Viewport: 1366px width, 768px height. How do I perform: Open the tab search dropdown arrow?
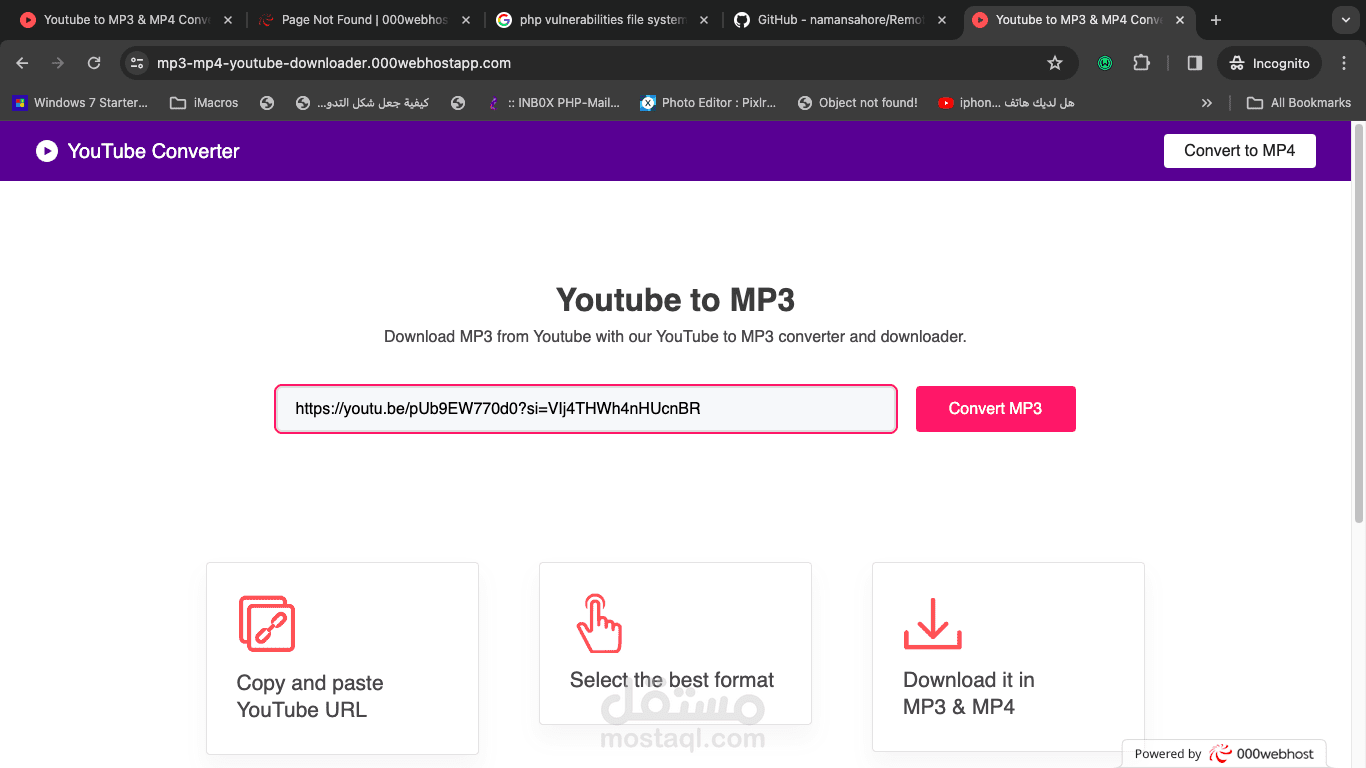(x=1345, y=20)
